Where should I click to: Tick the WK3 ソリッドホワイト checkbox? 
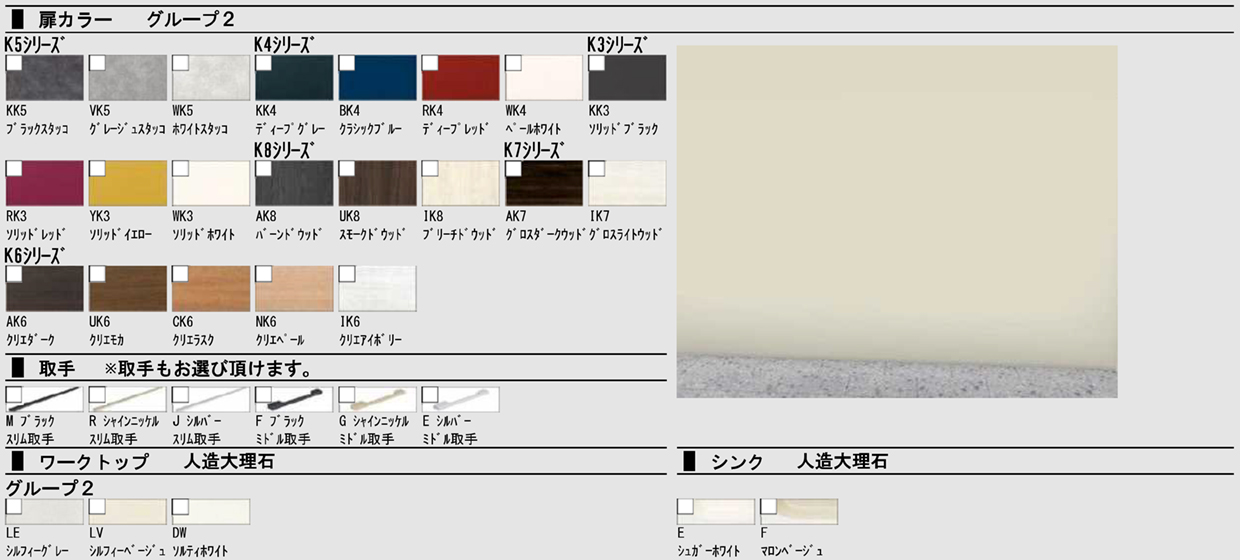180,168
